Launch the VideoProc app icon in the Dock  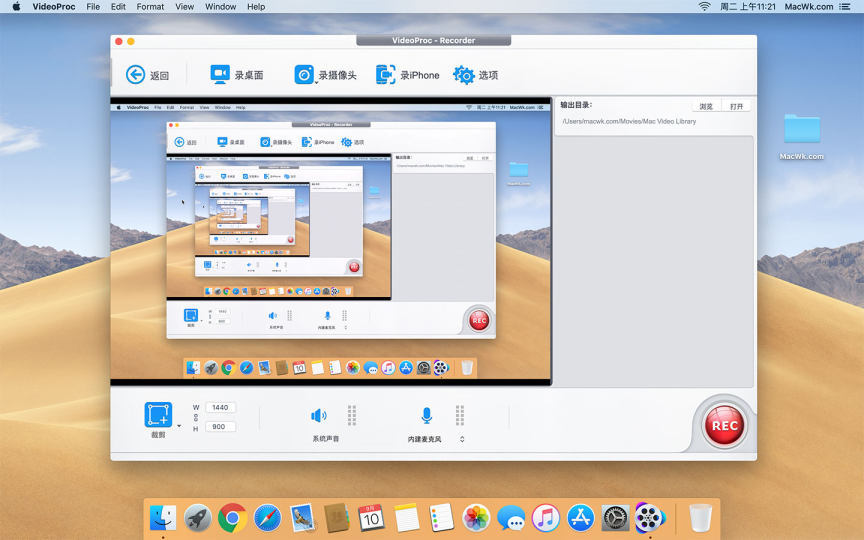650,517
